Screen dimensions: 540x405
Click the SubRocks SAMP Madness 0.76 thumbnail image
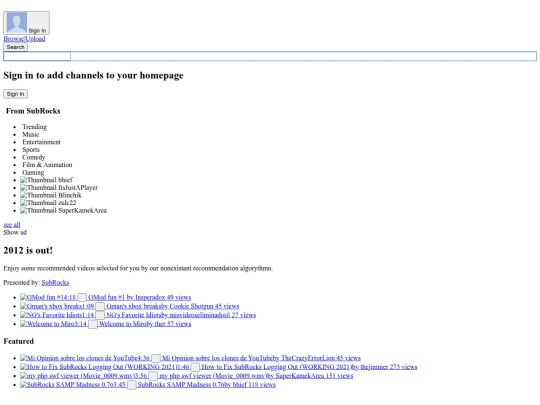click(x=66, y=385)
